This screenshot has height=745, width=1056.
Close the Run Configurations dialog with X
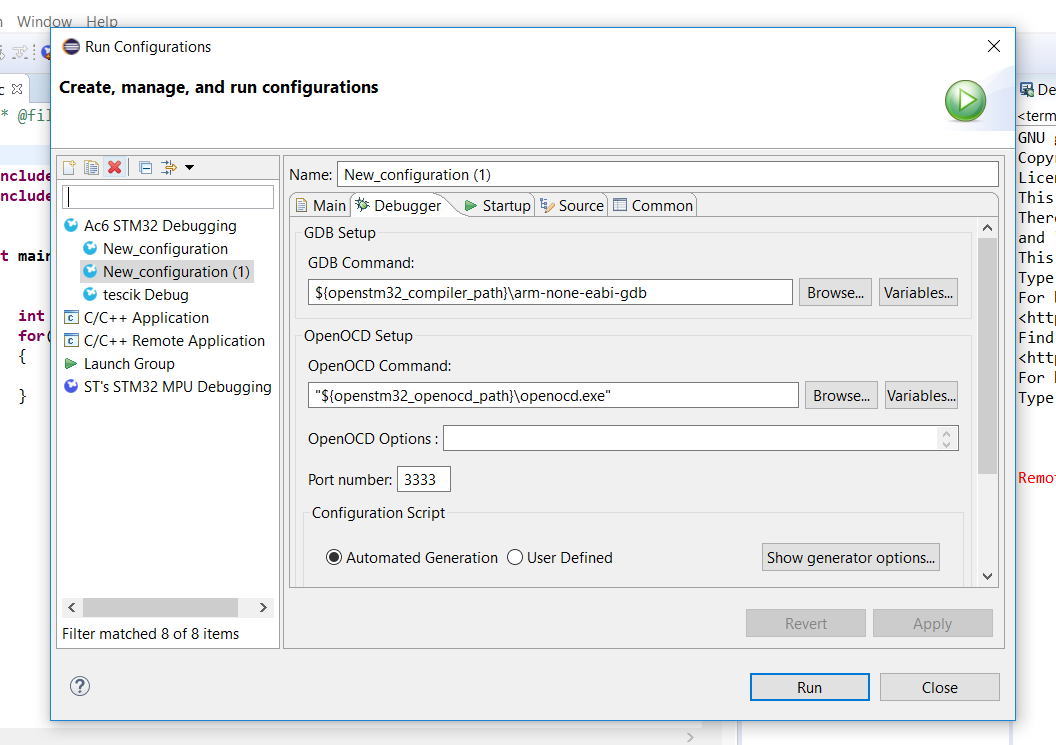993,46
